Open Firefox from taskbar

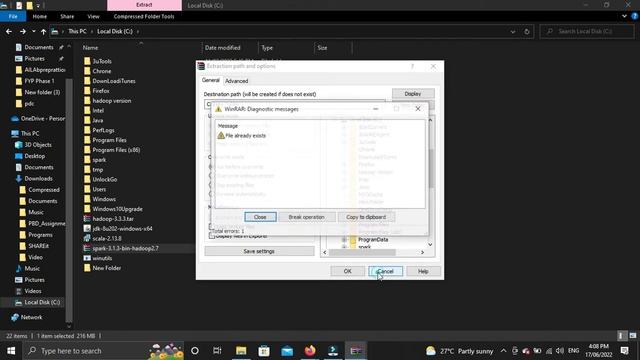click(310, 351)
